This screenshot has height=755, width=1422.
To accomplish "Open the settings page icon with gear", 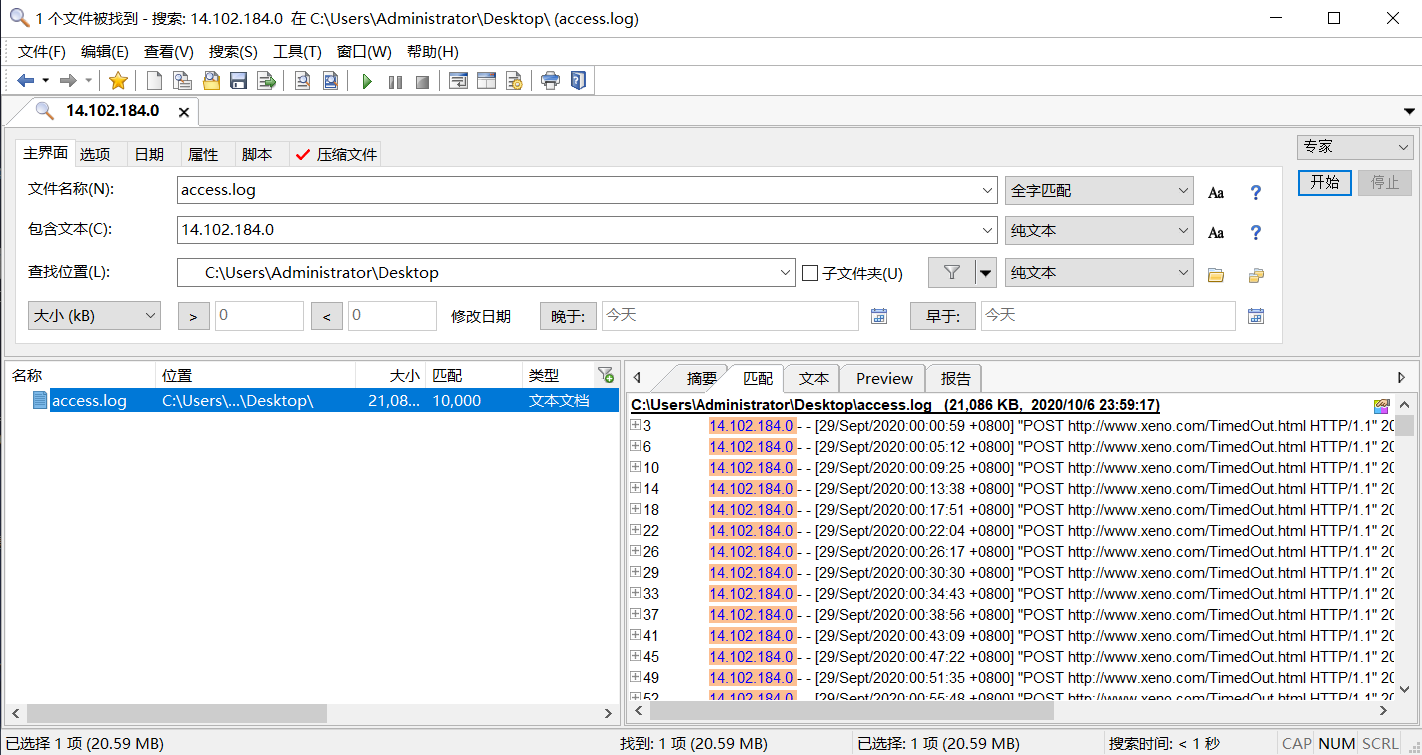I will coord(514,81).
